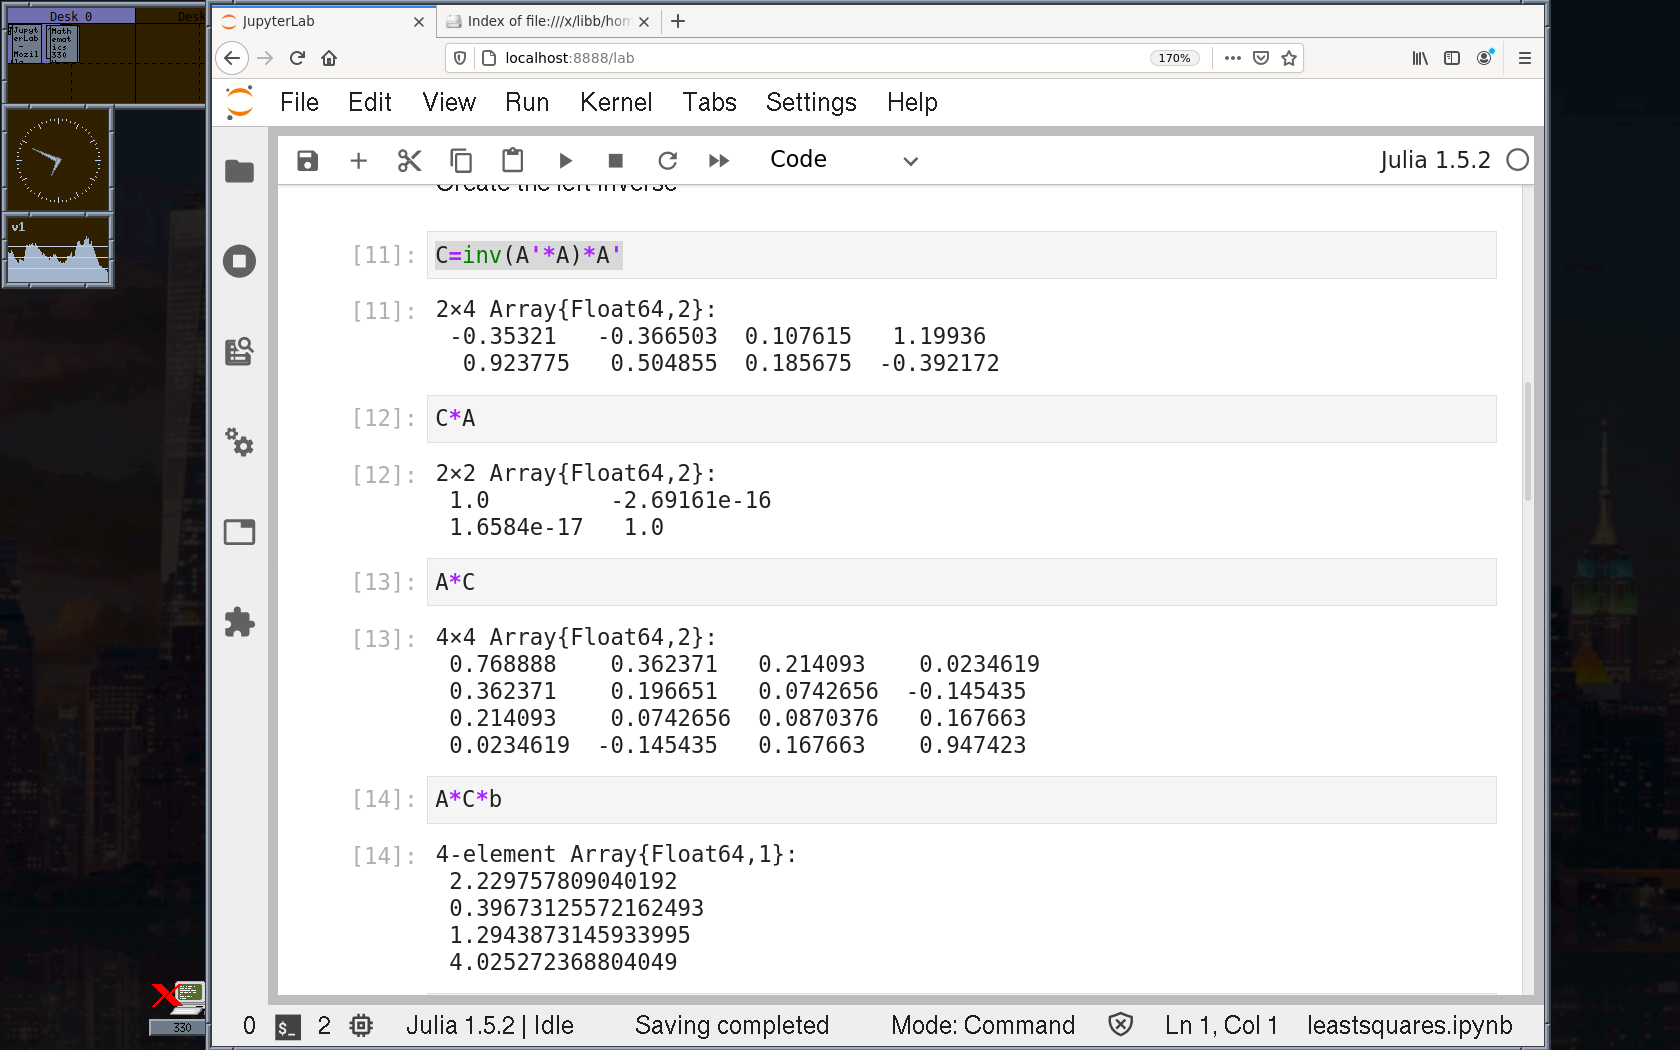Insert a new cell below with plus icon

[x=359, y=161]
